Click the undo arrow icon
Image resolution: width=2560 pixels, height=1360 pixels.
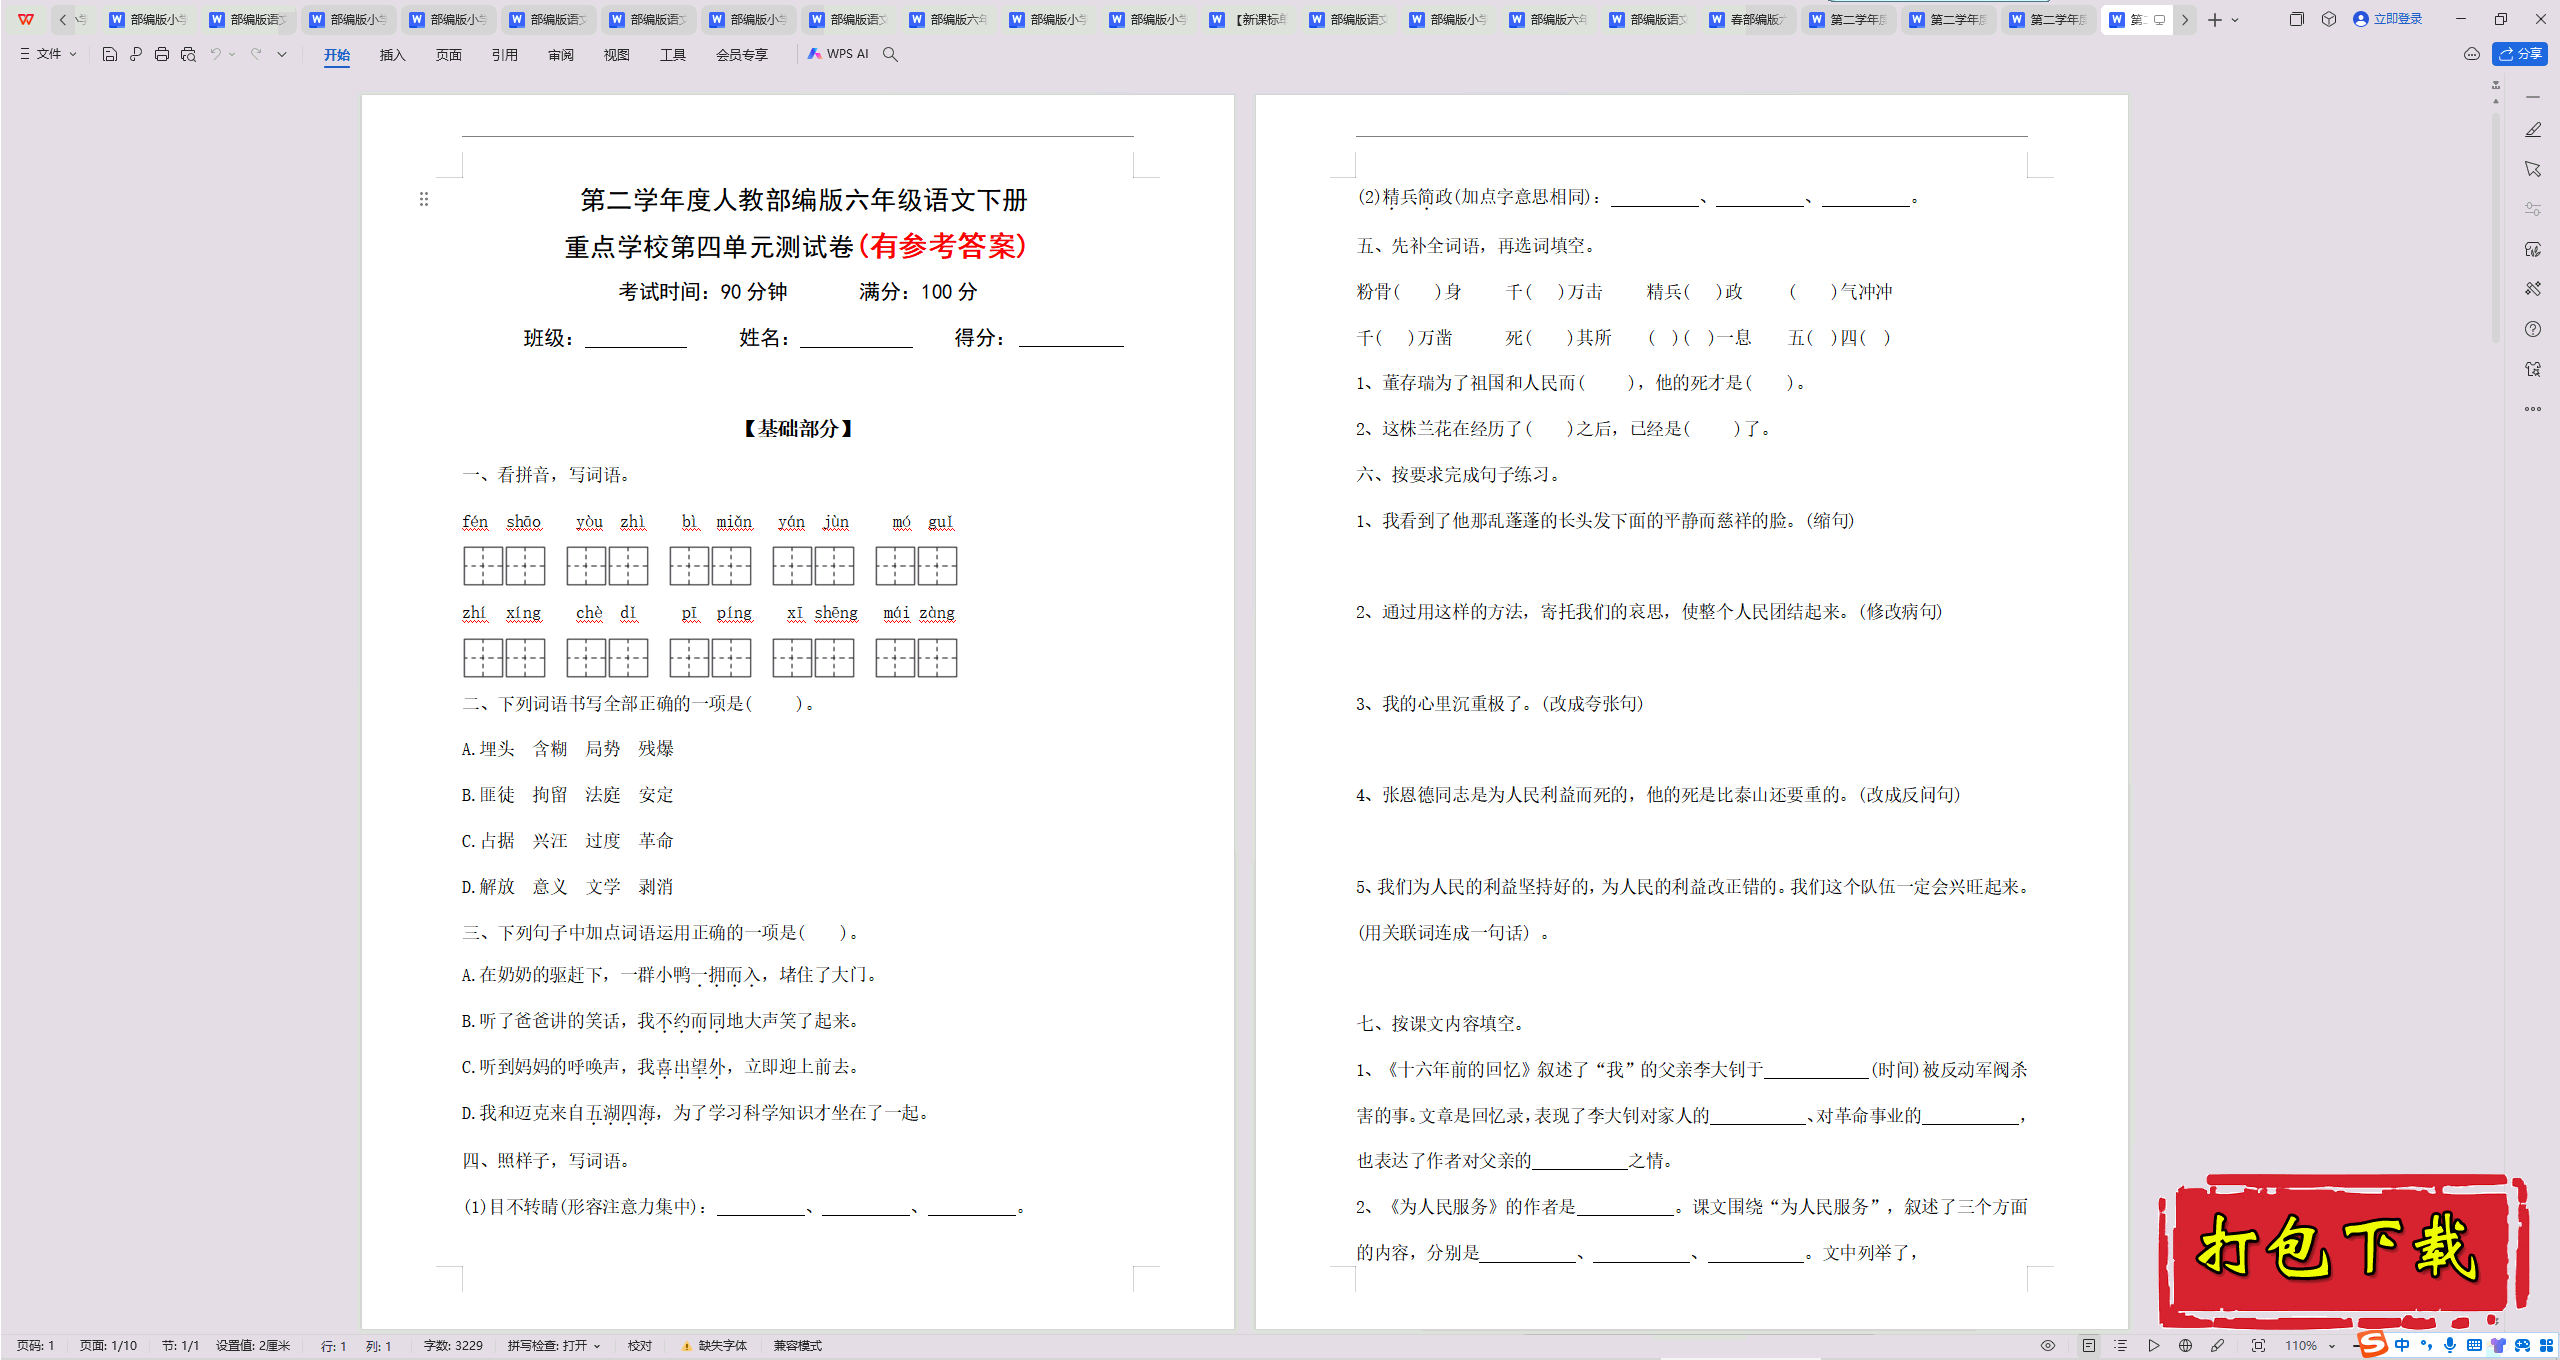click(215, 54)
